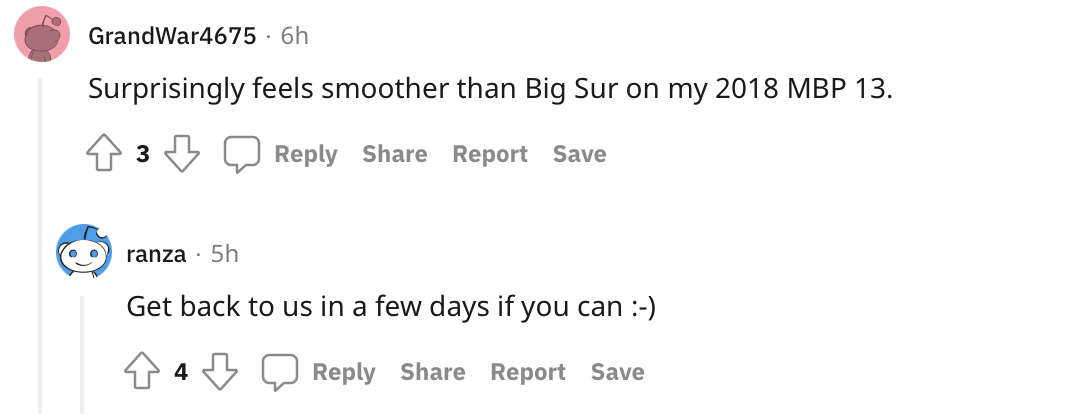Viewport: 1080px width, 420px height.
Task: Share GrandWar4675's comment
Action: click(x=395, y=154)
